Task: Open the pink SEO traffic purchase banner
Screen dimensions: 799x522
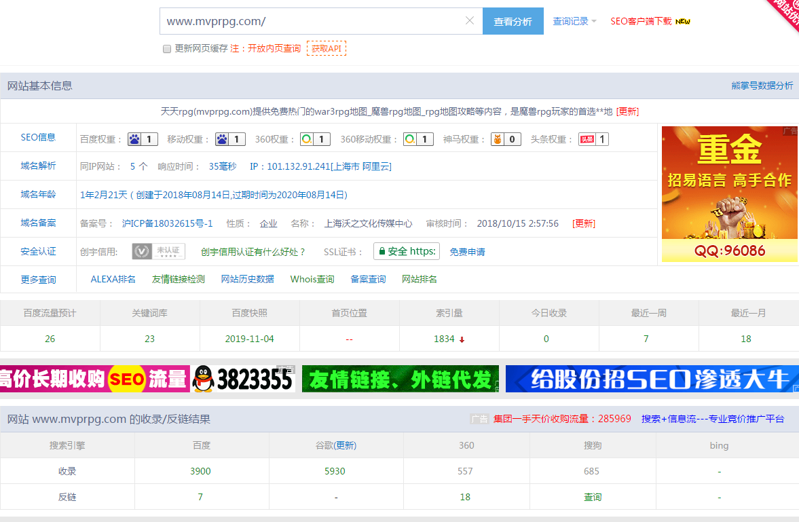Action: tap(147, 379)
